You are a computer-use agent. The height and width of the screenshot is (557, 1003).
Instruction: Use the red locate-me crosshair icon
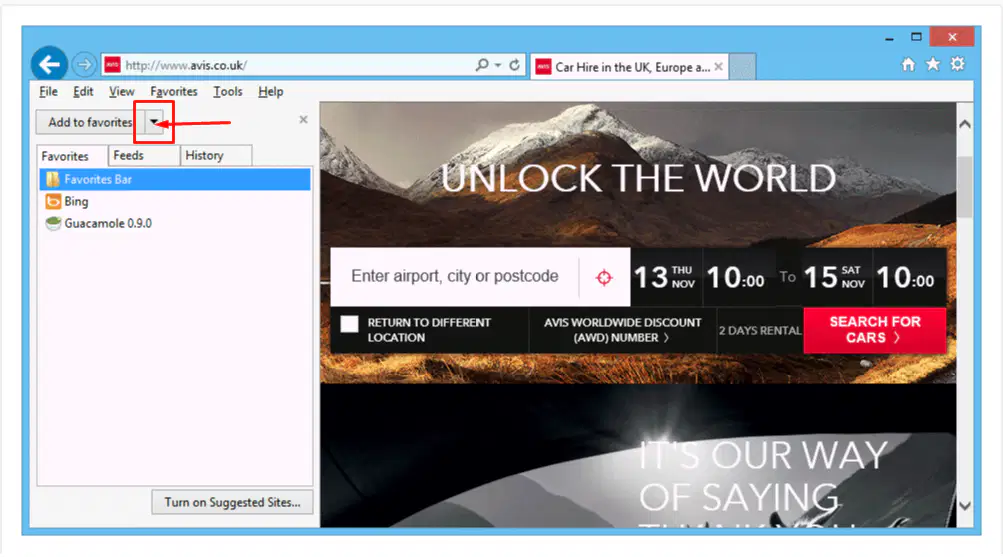point(604,278)
